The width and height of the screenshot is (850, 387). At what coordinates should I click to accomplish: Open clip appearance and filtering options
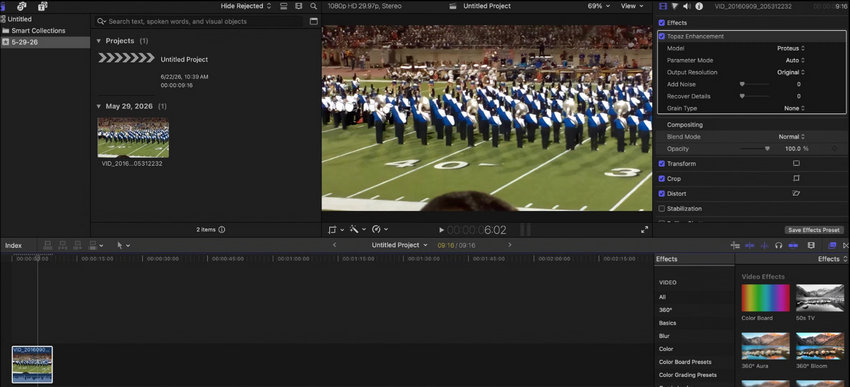(x=298, y=6)
